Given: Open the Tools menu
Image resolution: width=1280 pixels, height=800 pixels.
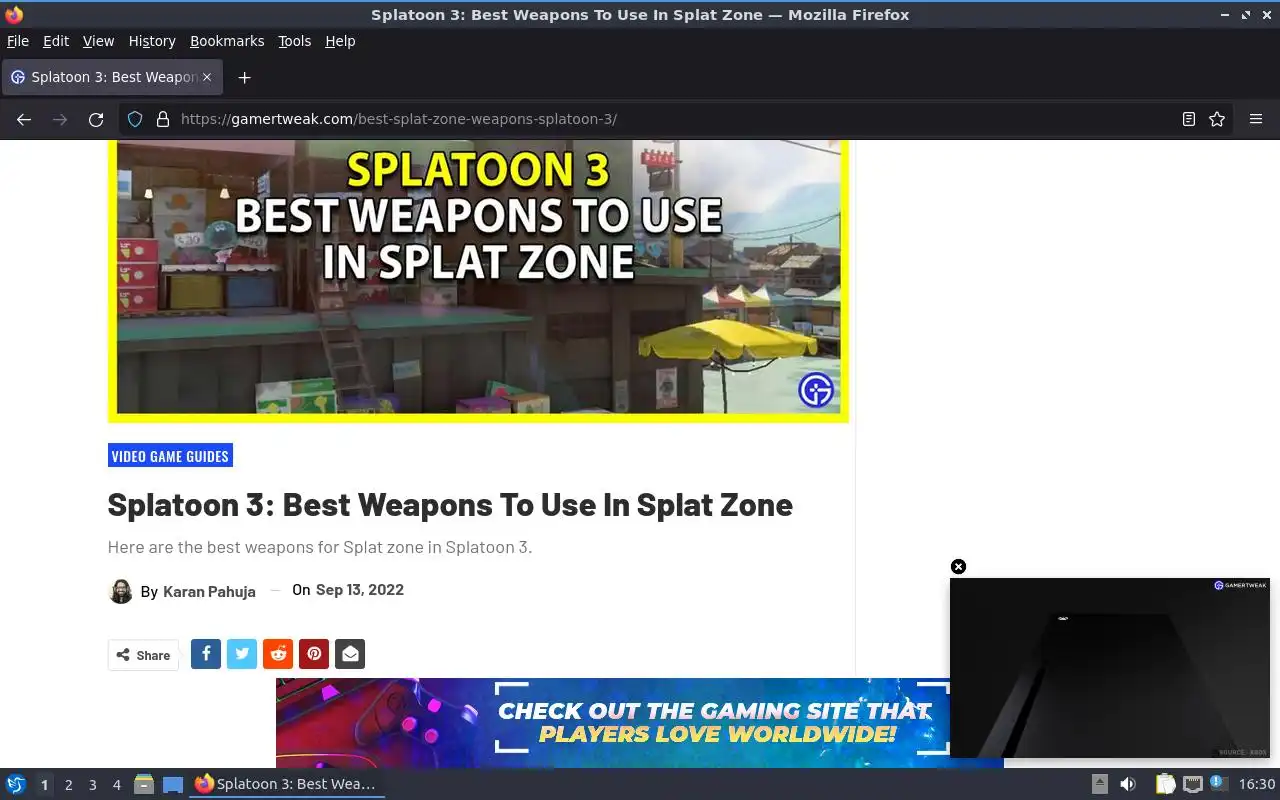Looking at the screenshot, I should click(x=295, y=41).
